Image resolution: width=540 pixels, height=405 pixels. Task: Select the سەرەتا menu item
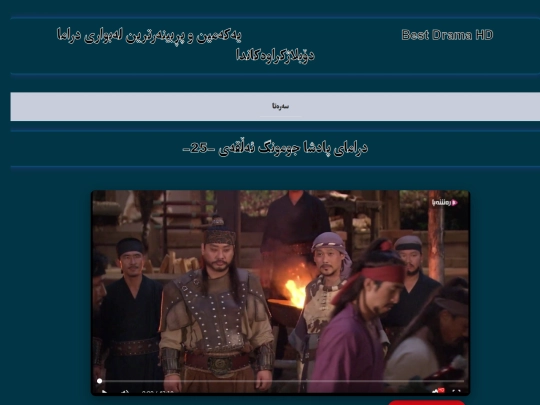pos(280,106)
